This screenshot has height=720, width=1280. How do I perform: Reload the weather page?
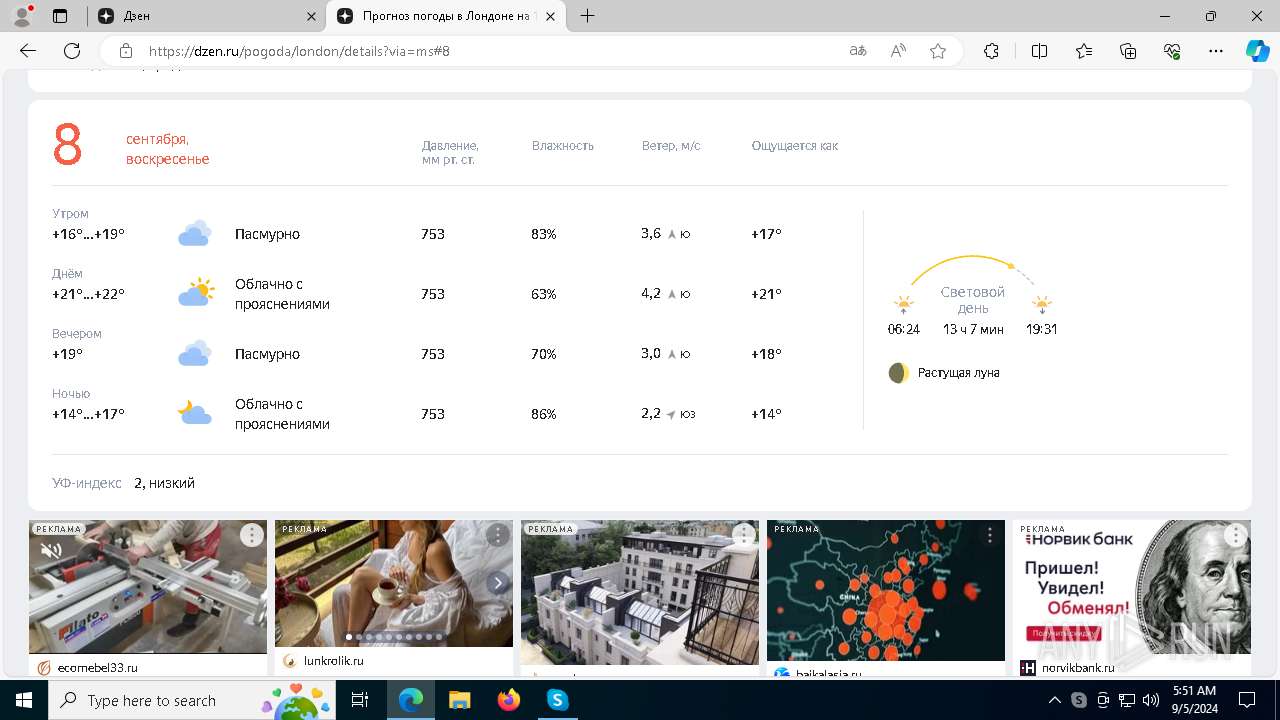tap(72, 51)
